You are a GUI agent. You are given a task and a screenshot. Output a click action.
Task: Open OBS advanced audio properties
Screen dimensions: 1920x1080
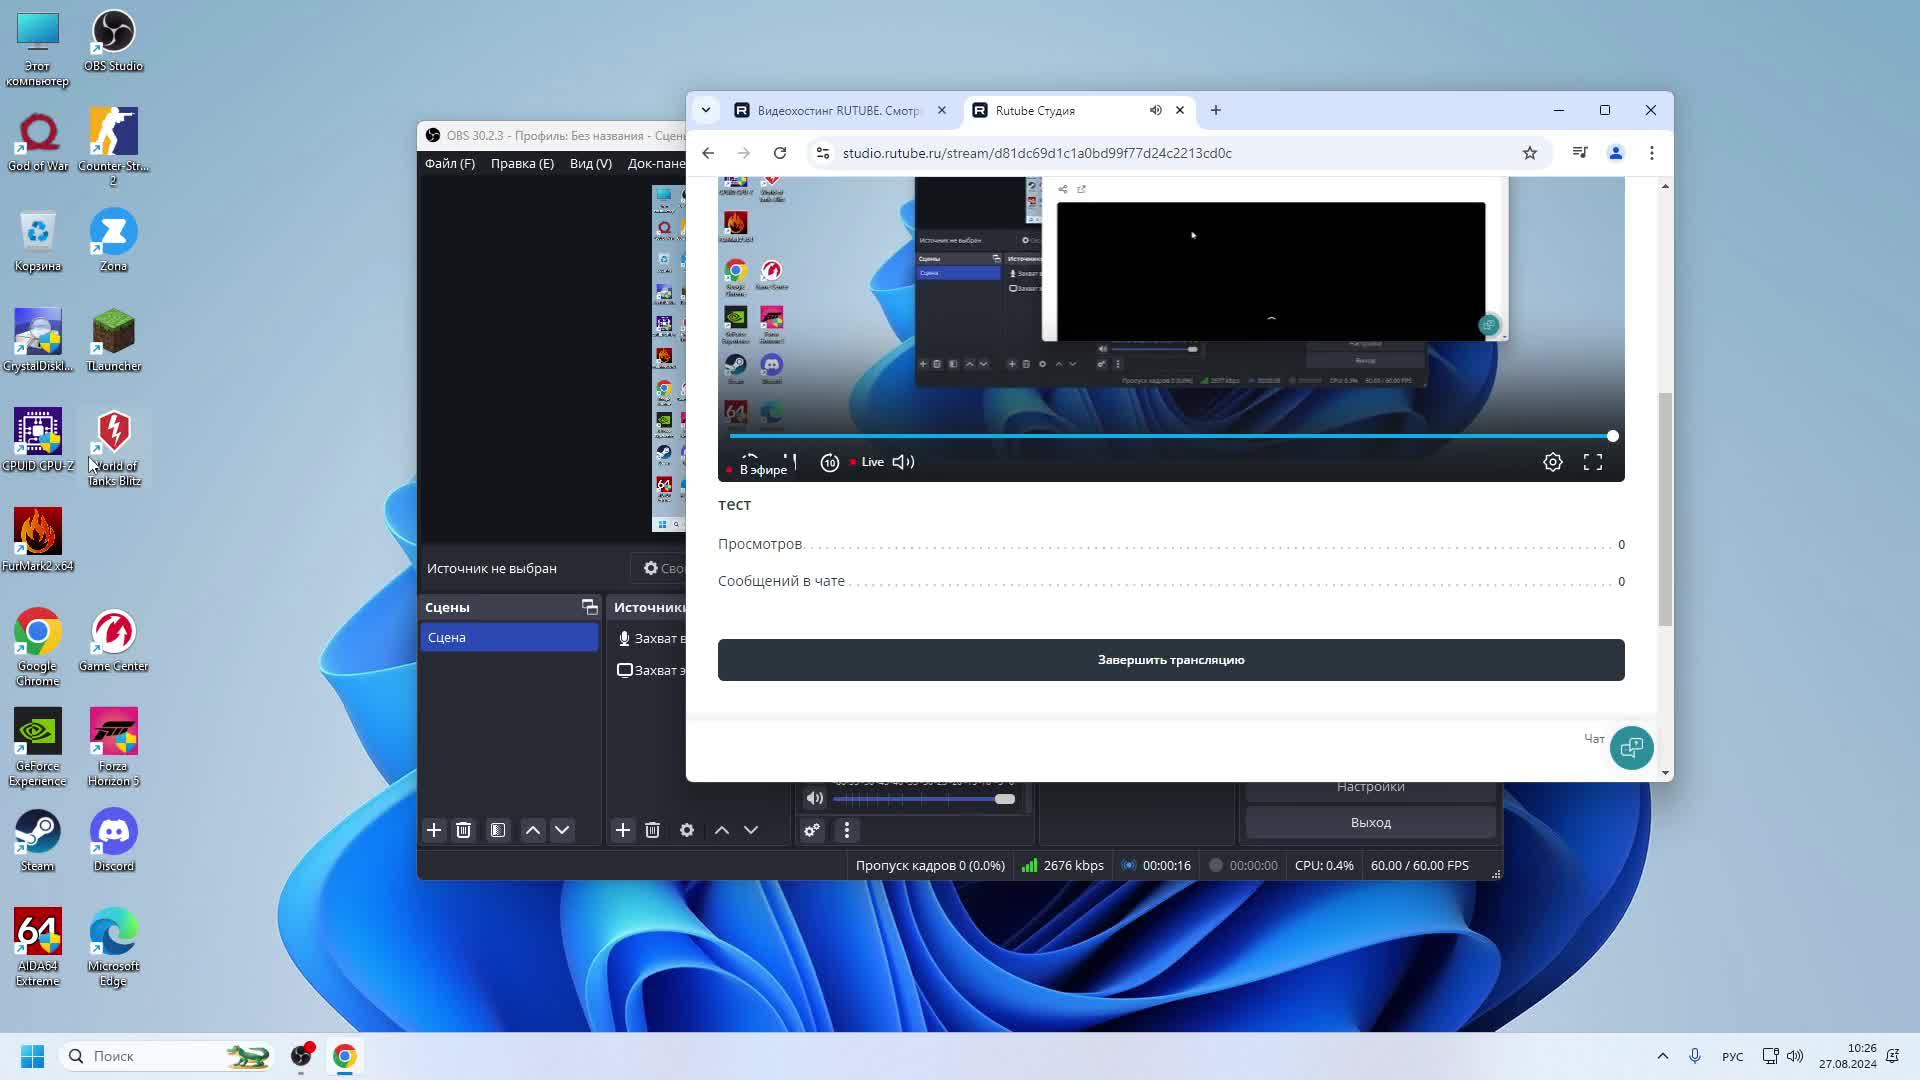812,830
